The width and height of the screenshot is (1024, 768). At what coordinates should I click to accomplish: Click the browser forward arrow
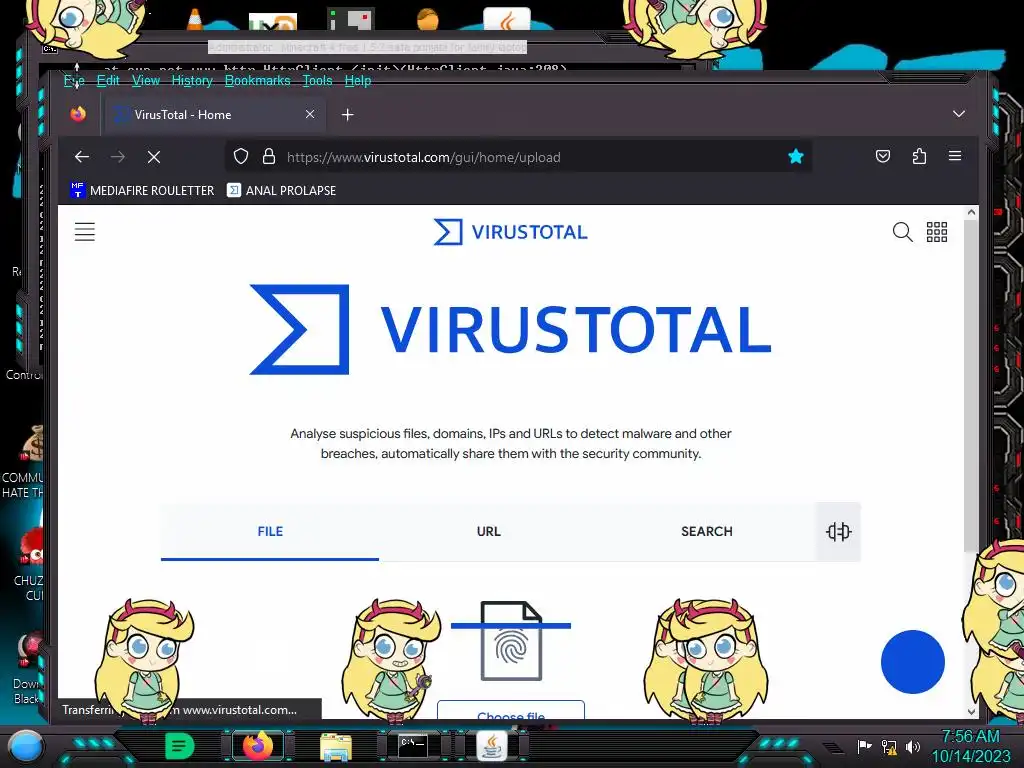(118, 157)
